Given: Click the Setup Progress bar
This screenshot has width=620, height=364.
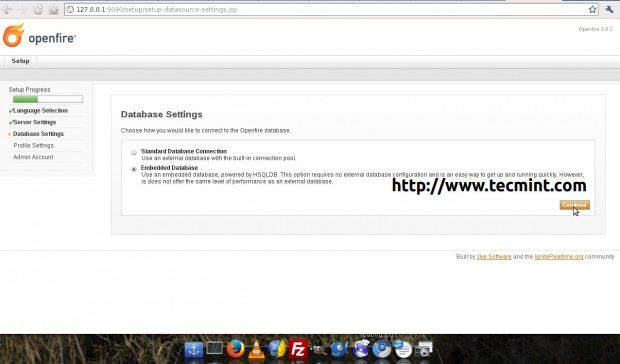Looking at the screenshot, I should [48, 99].
